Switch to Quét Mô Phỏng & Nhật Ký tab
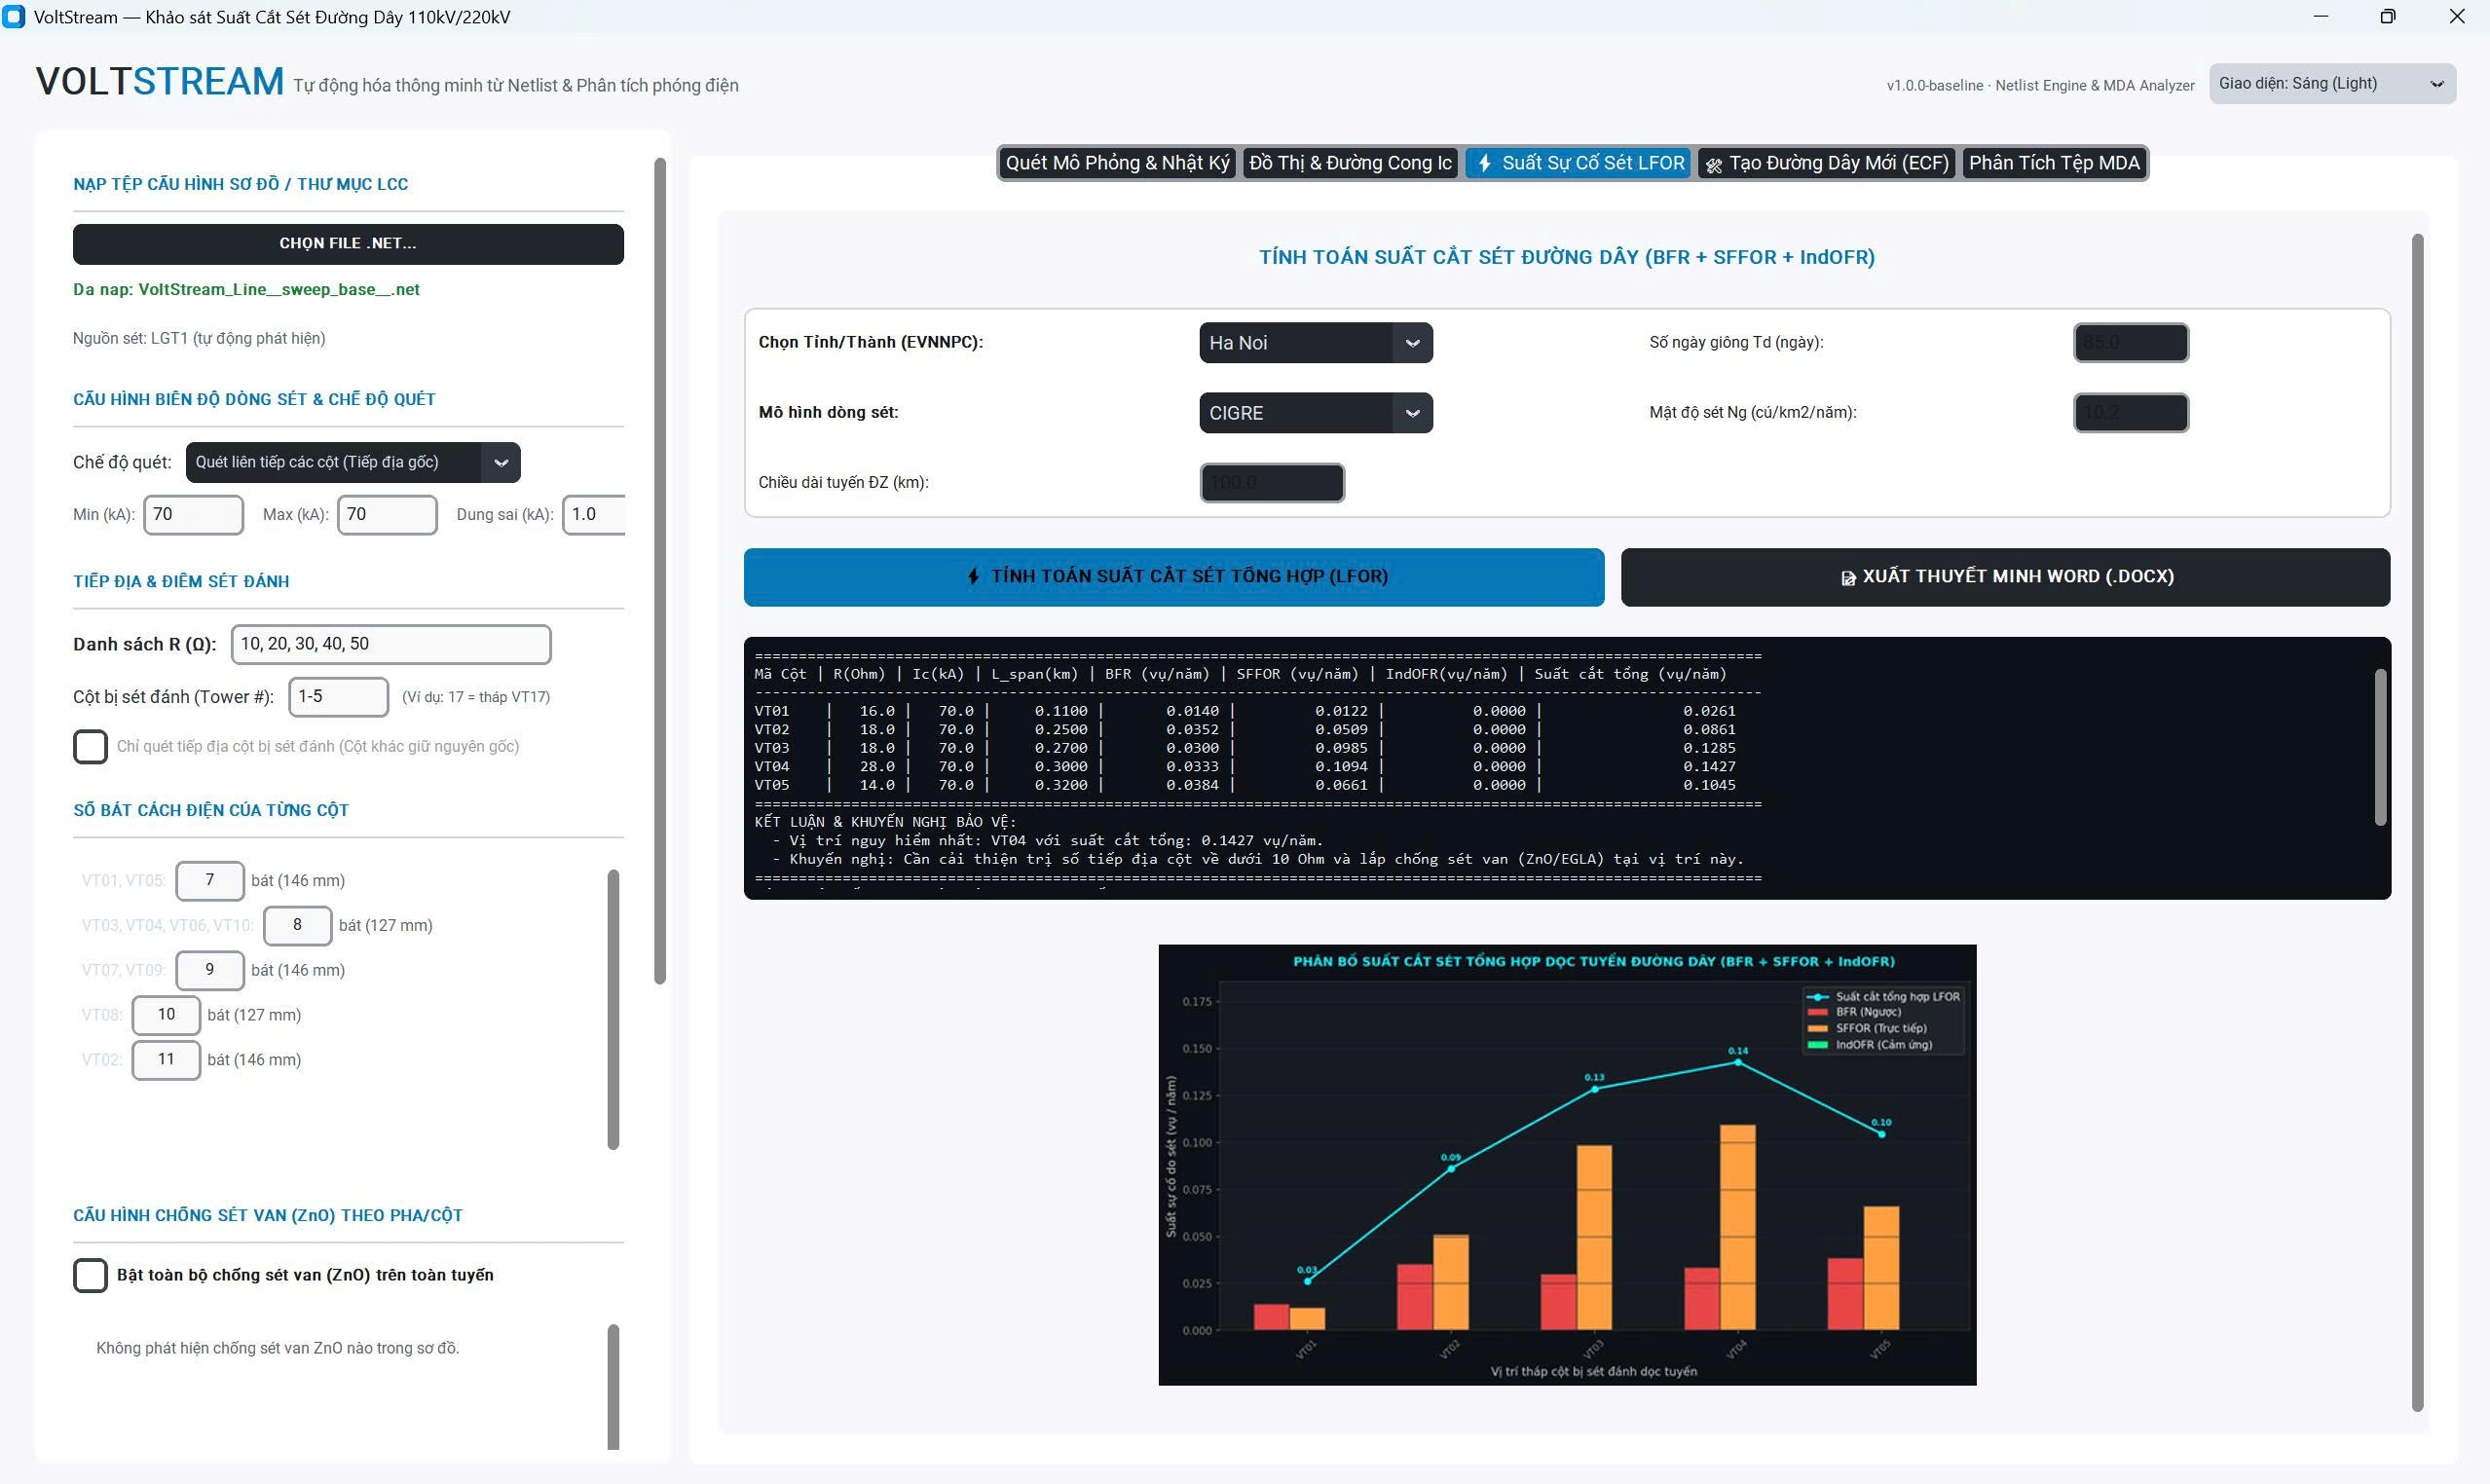Screen dimensions: 2490x1484 (1117, 163)
